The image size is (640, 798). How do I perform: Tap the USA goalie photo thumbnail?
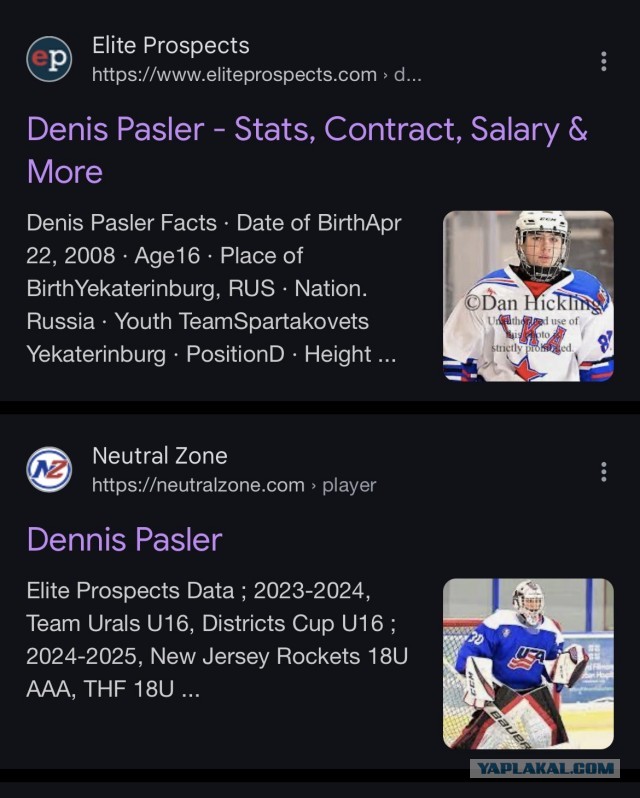point(528,664)
